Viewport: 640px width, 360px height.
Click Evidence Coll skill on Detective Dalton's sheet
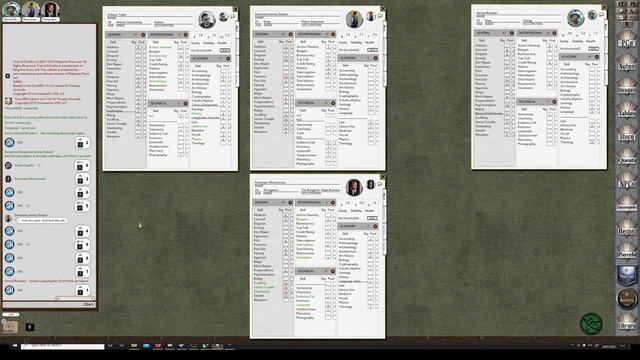pos(306,142)
